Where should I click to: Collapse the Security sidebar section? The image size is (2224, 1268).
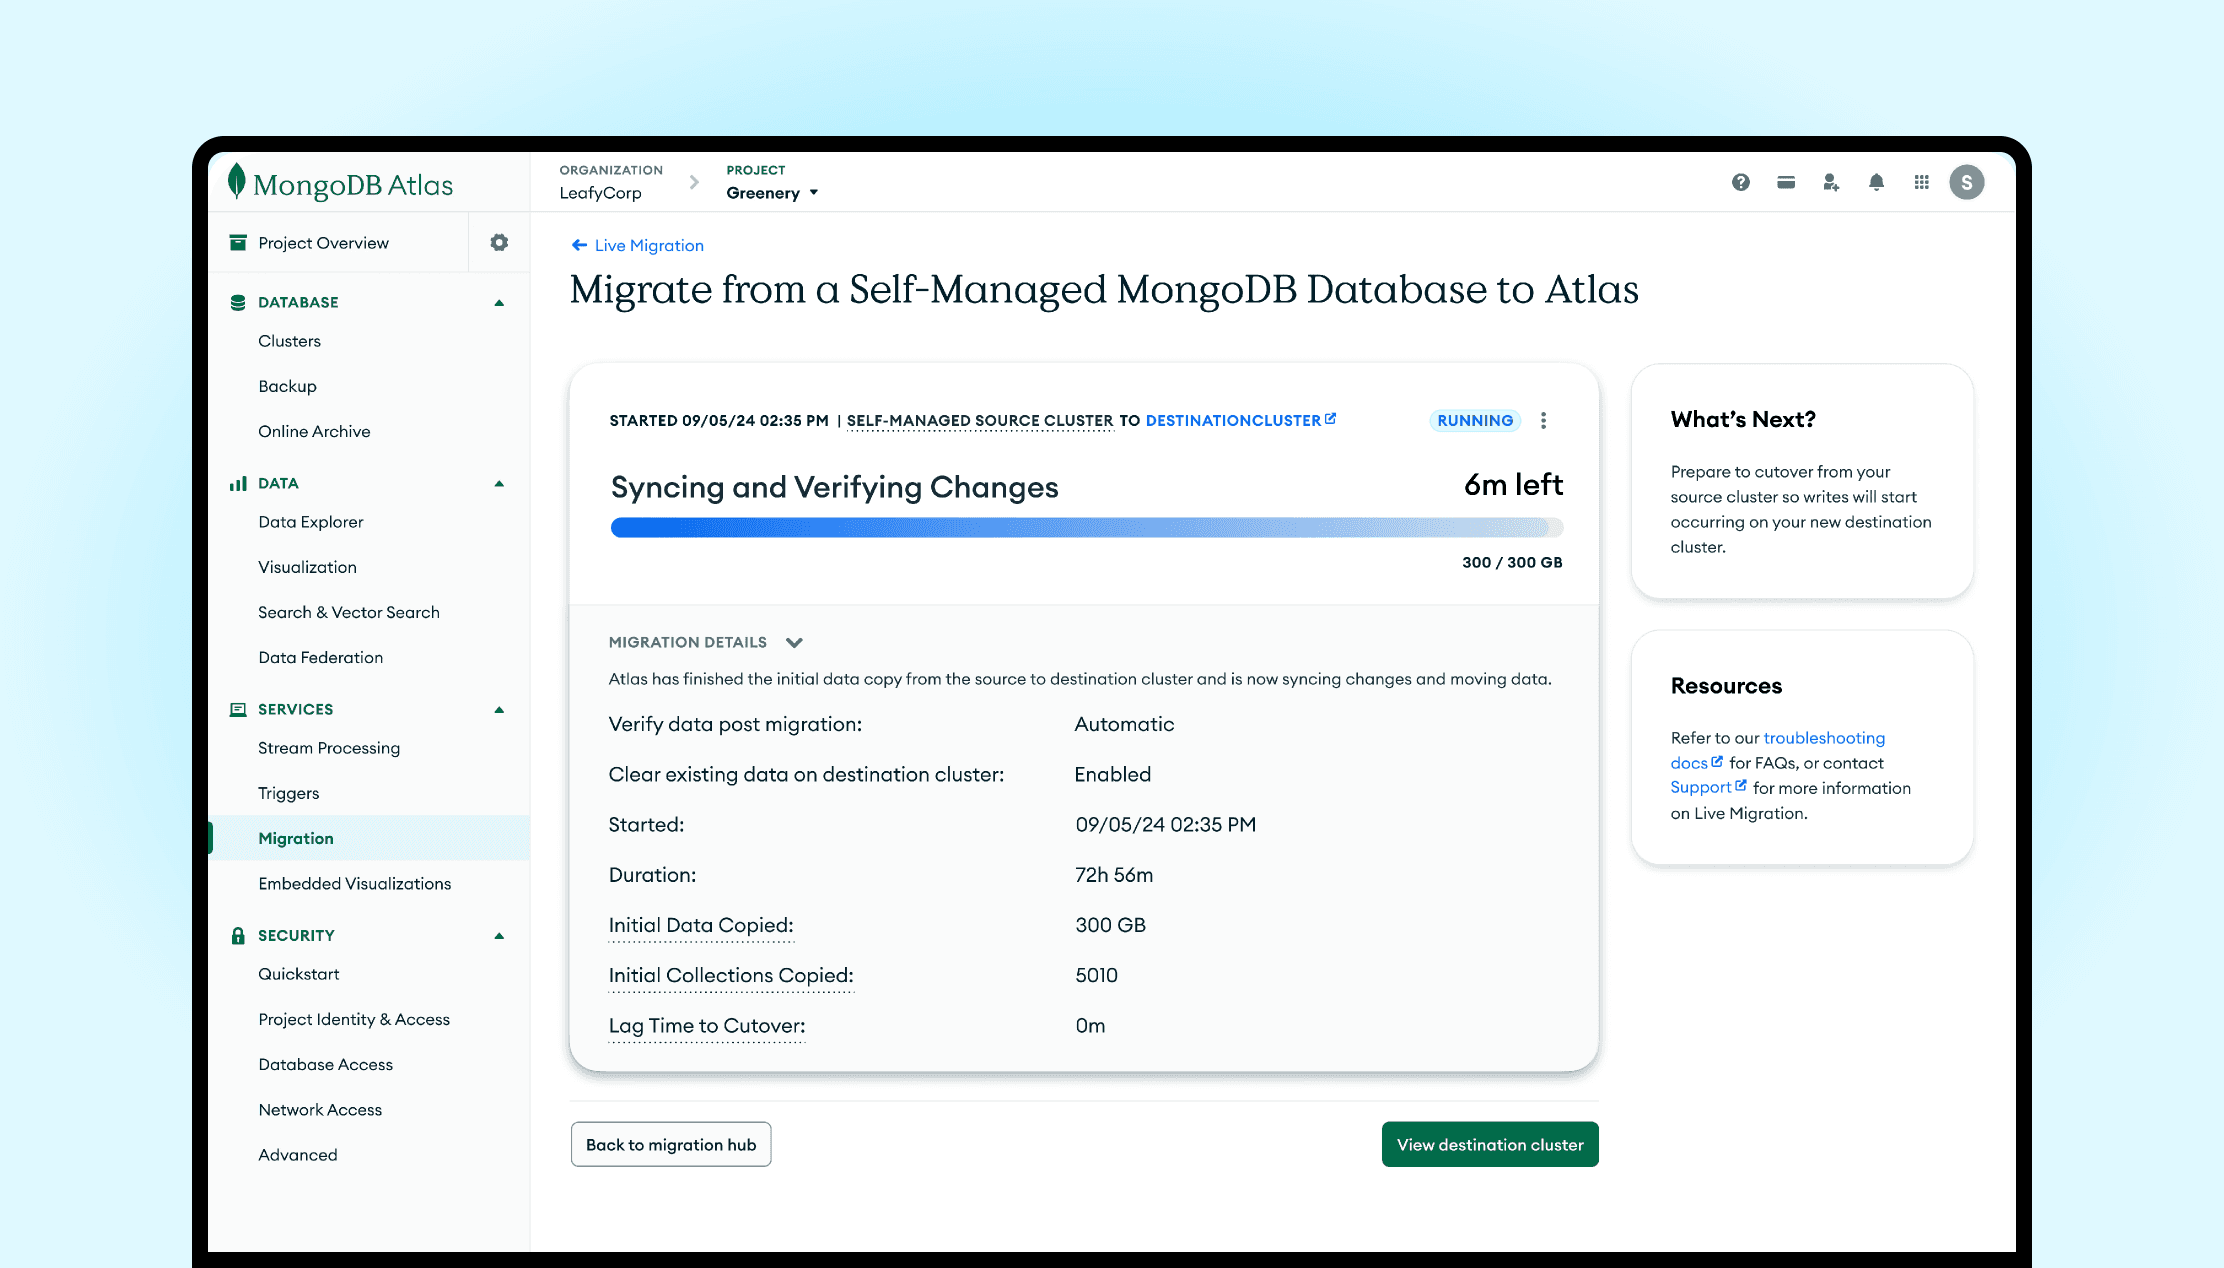499,936
